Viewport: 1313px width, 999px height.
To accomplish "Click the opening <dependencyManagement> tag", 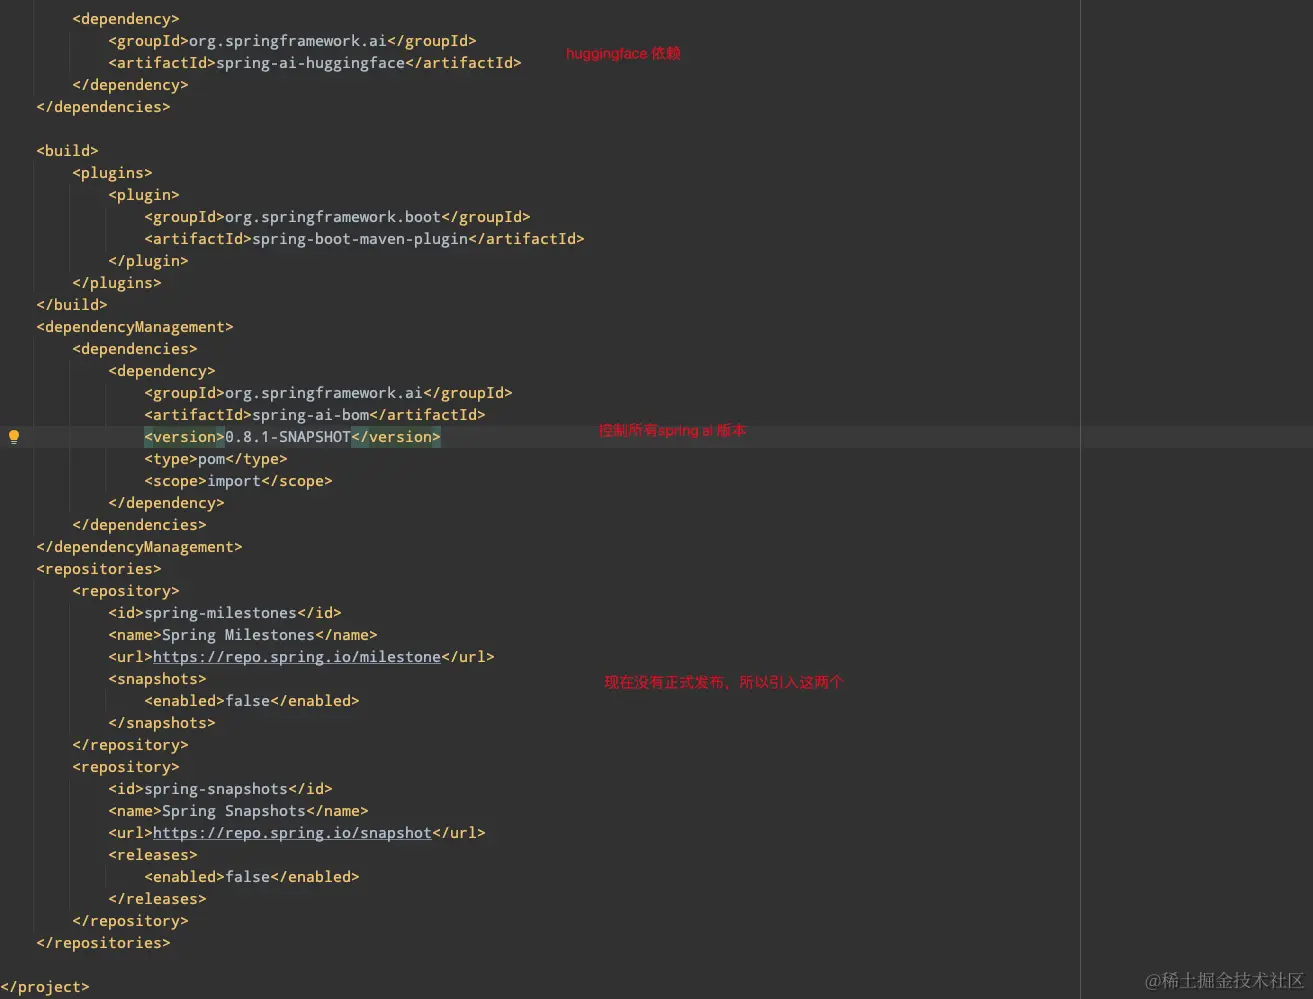I will [135, 327].
